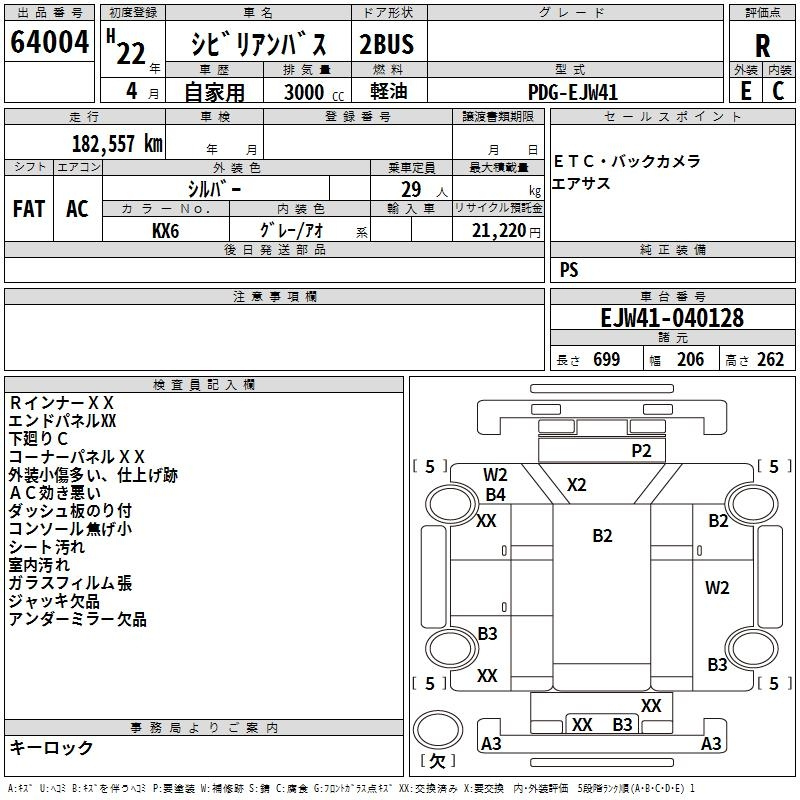Click the note 室内汚れ
800x800 pixels.
[39, 564]
